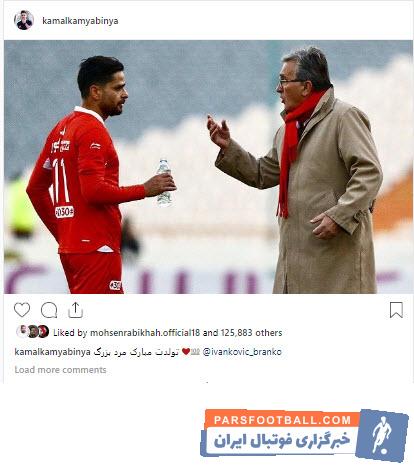Click the football player icon in the Parsfootball logo
This screenshot has height=468, width=414.
[x=382, y=435]
